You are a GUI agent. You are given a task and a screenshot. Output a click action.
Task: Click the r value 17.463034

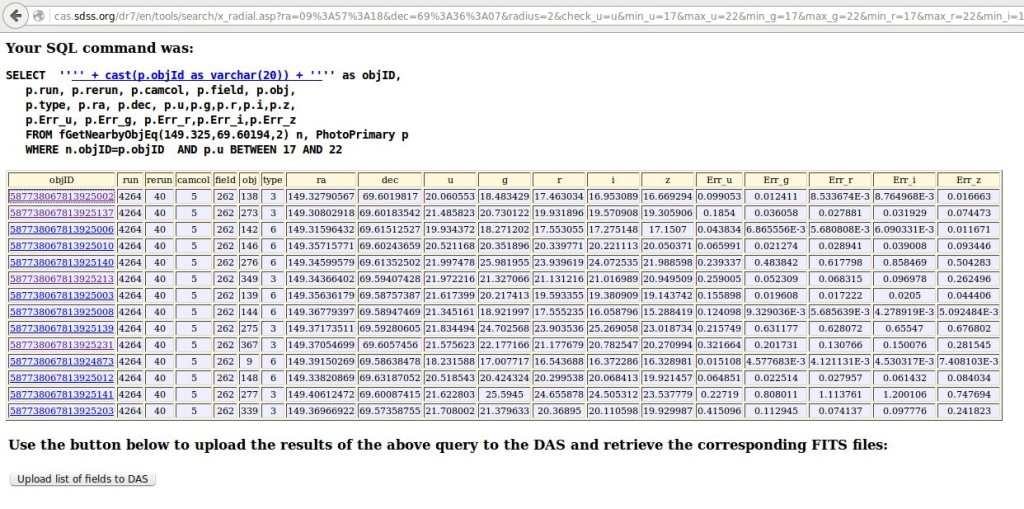(x=558, y=196)
